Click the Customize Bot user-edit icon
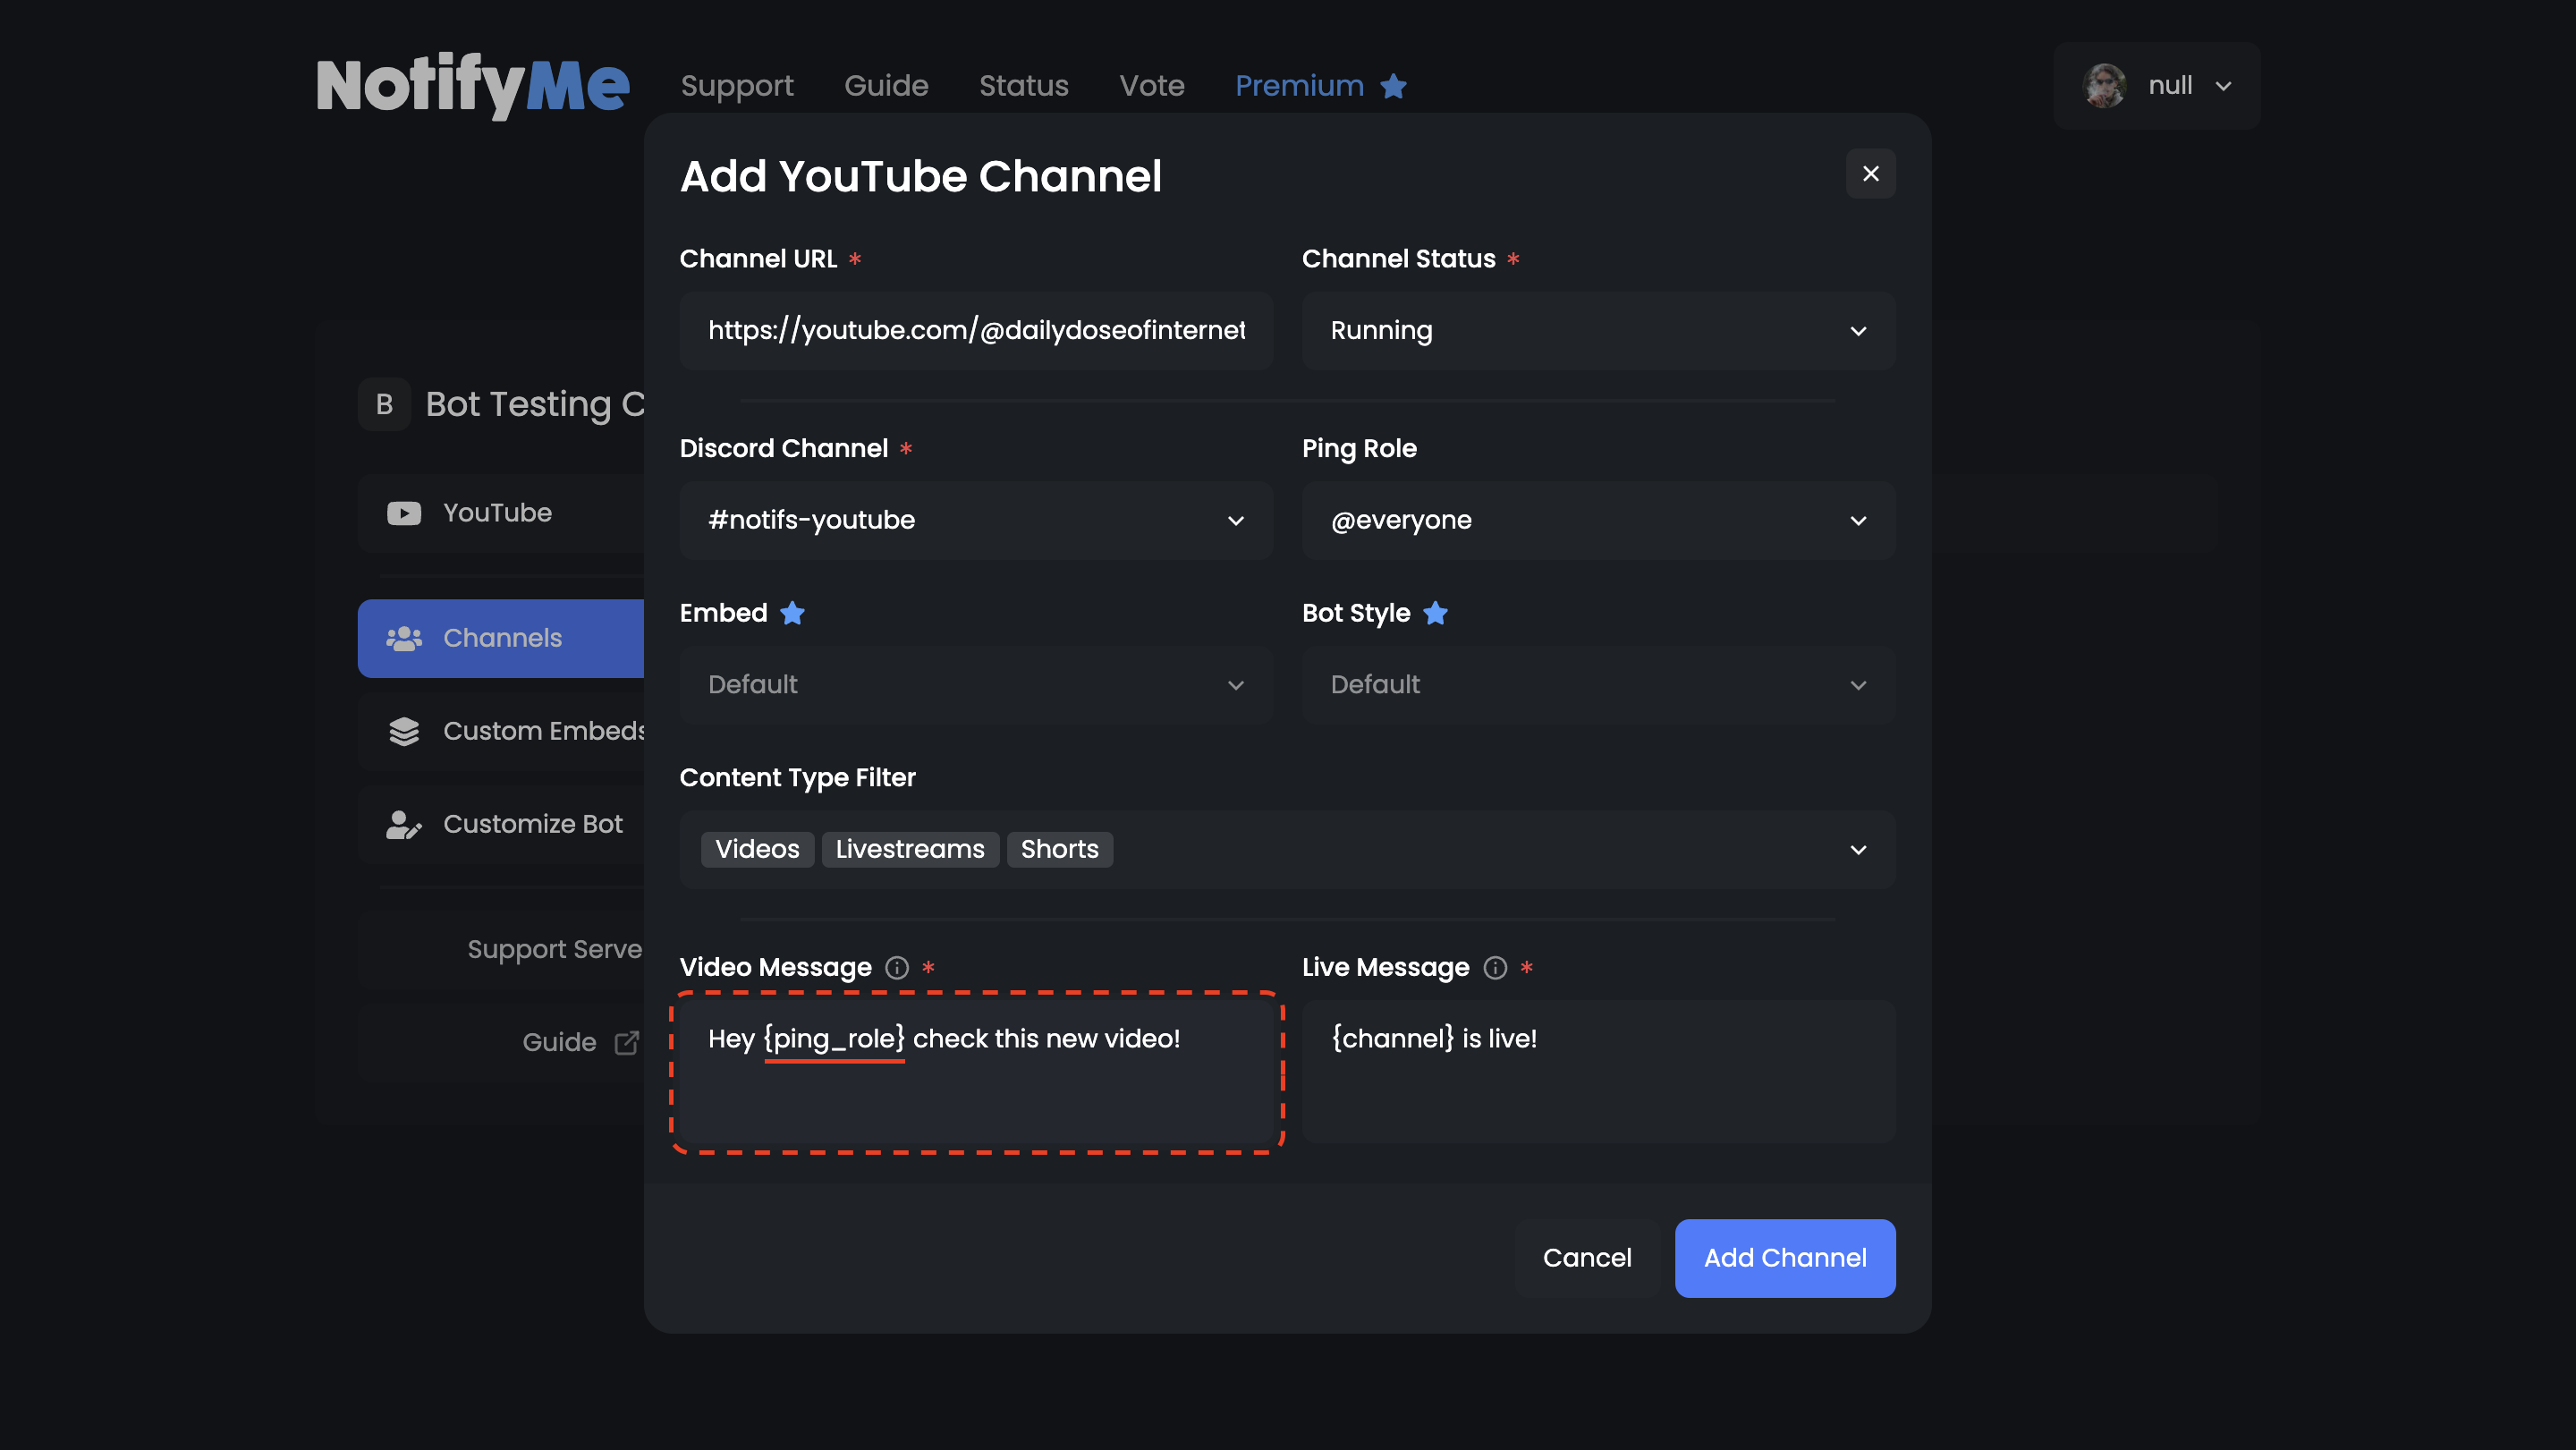The image size is (2576, 1450). (404, 824)
